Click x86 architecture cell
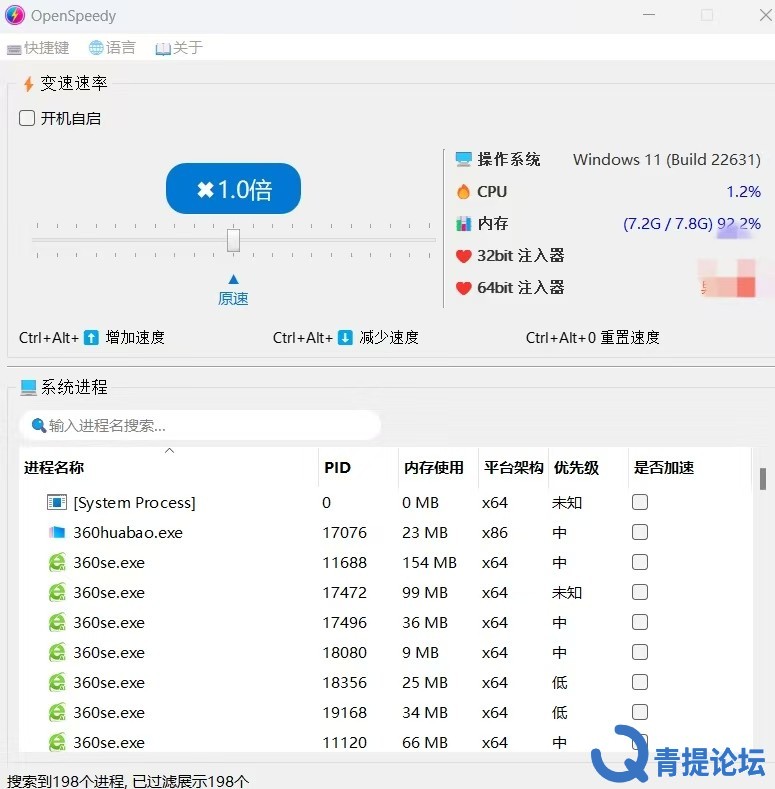775x789 pixels. (x=495, y=532)
